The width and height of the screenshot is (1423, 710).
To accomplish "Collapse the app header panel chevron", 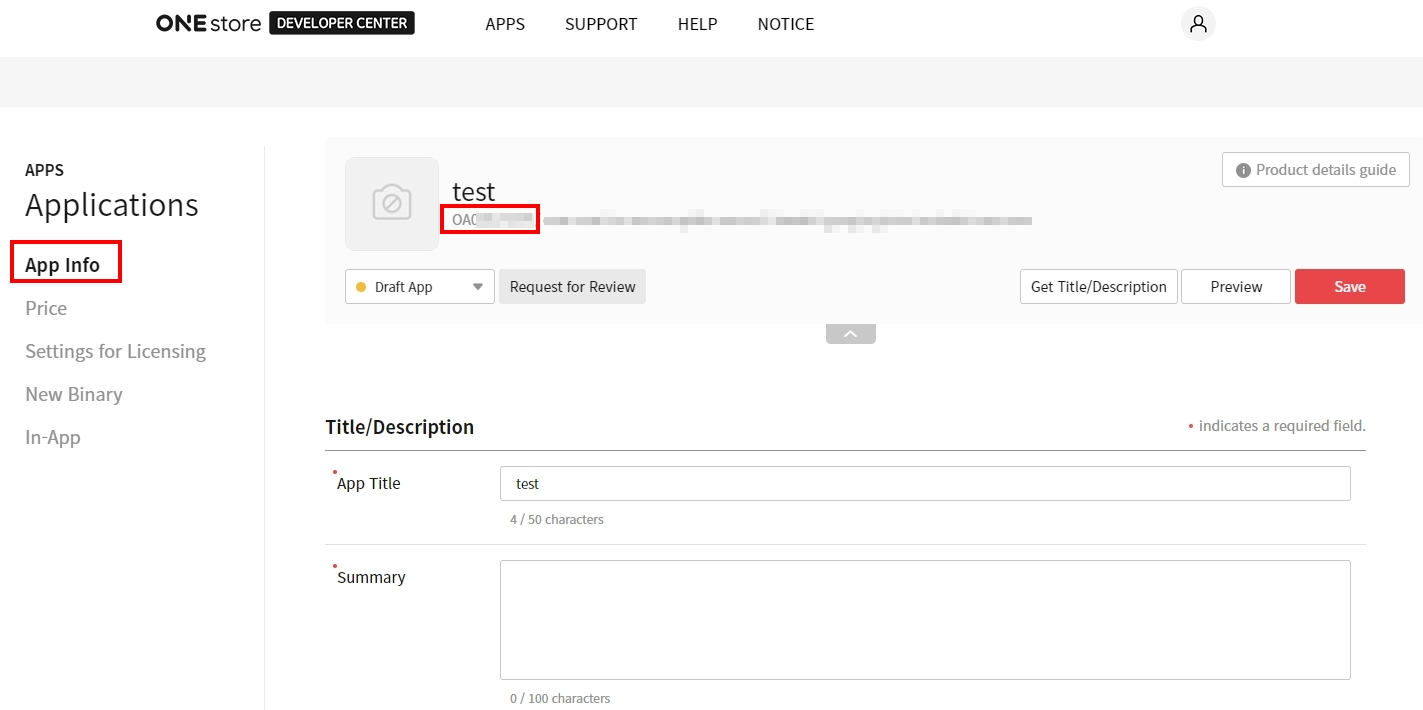I will [x=851, y=334].
